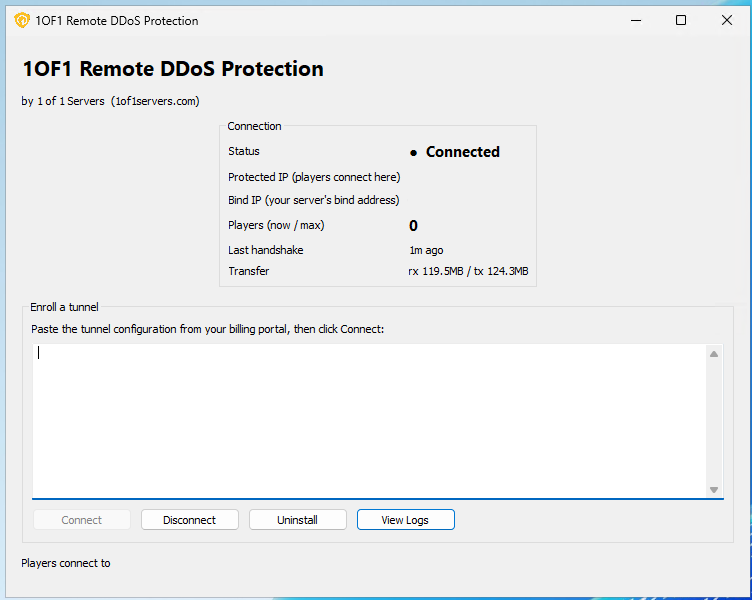Click the Disconnect button
The height and width of the screenshot is (600, 752).
tap(189, 519)
